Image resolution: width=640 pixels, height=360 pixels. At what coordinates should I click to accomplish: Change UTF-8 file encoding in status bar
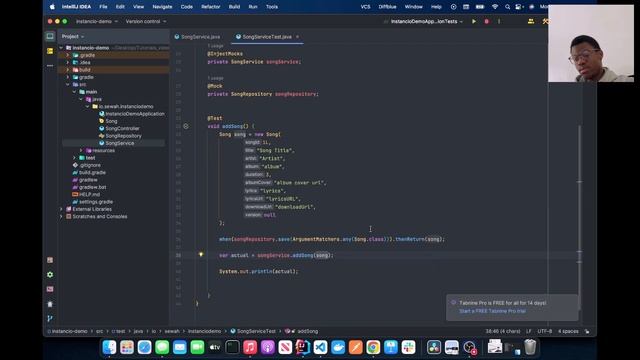(x=544, y=331)
